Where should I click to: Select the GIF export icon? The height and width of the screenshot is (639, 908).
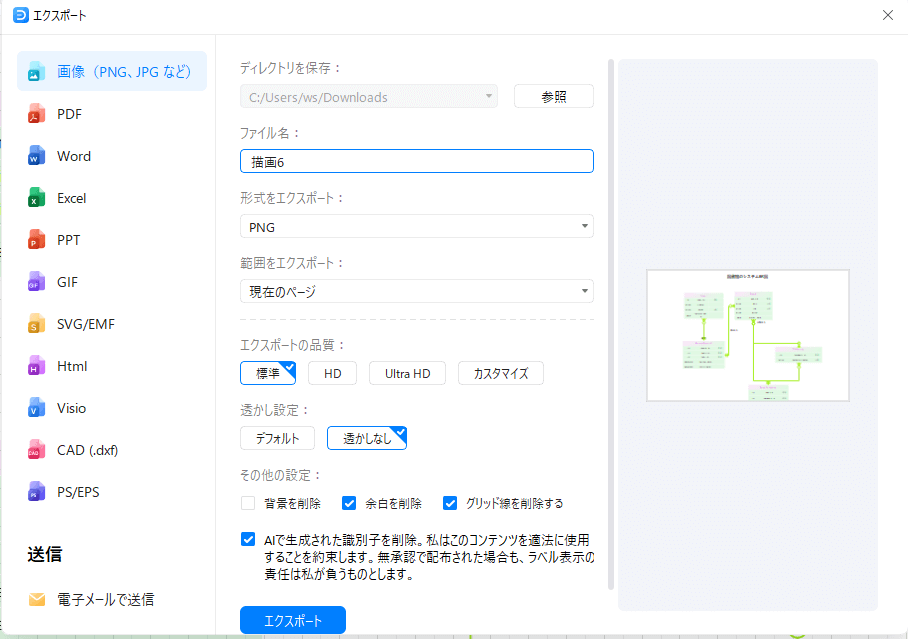coord(37,282)
